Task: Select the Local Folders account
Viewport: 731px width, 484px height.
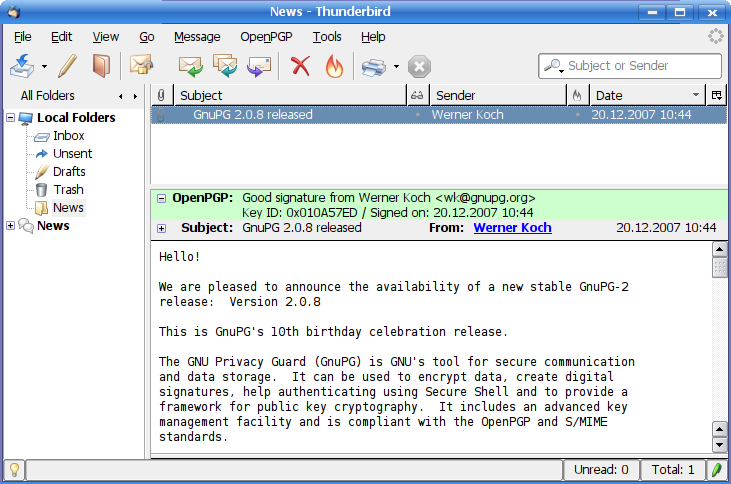Action: pos(76,118)
